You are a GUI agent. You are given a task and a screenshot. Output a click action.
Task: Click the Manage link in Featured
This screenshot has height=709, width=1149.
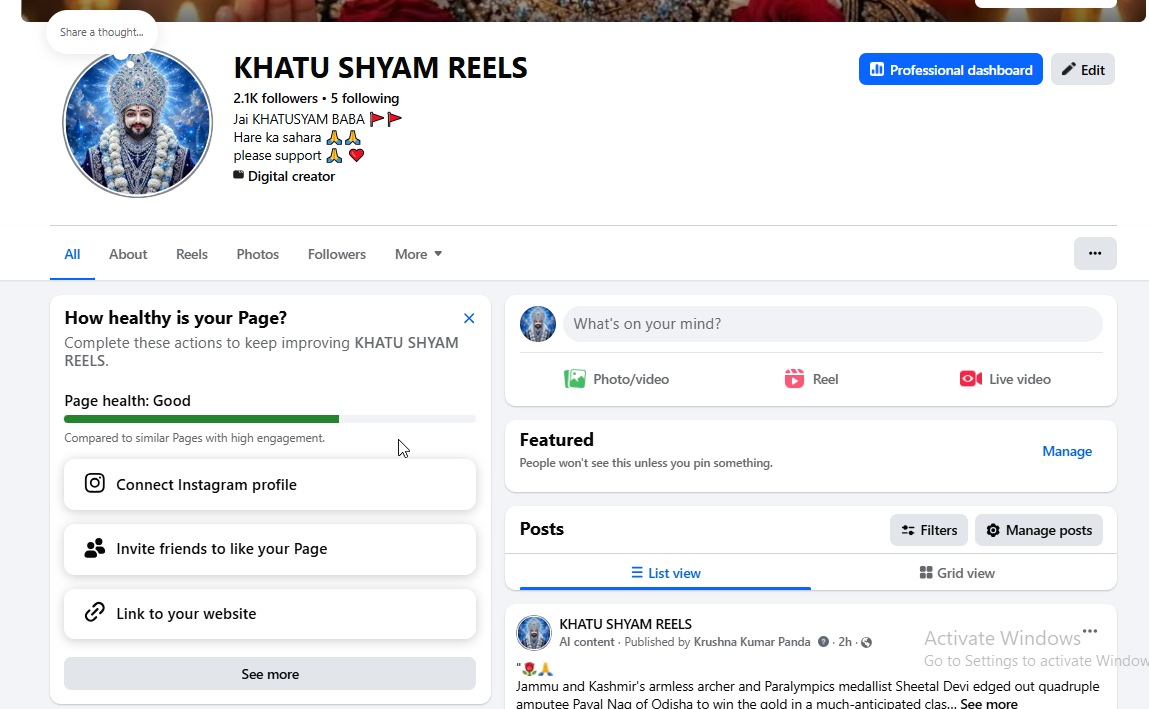[1067, 451]
